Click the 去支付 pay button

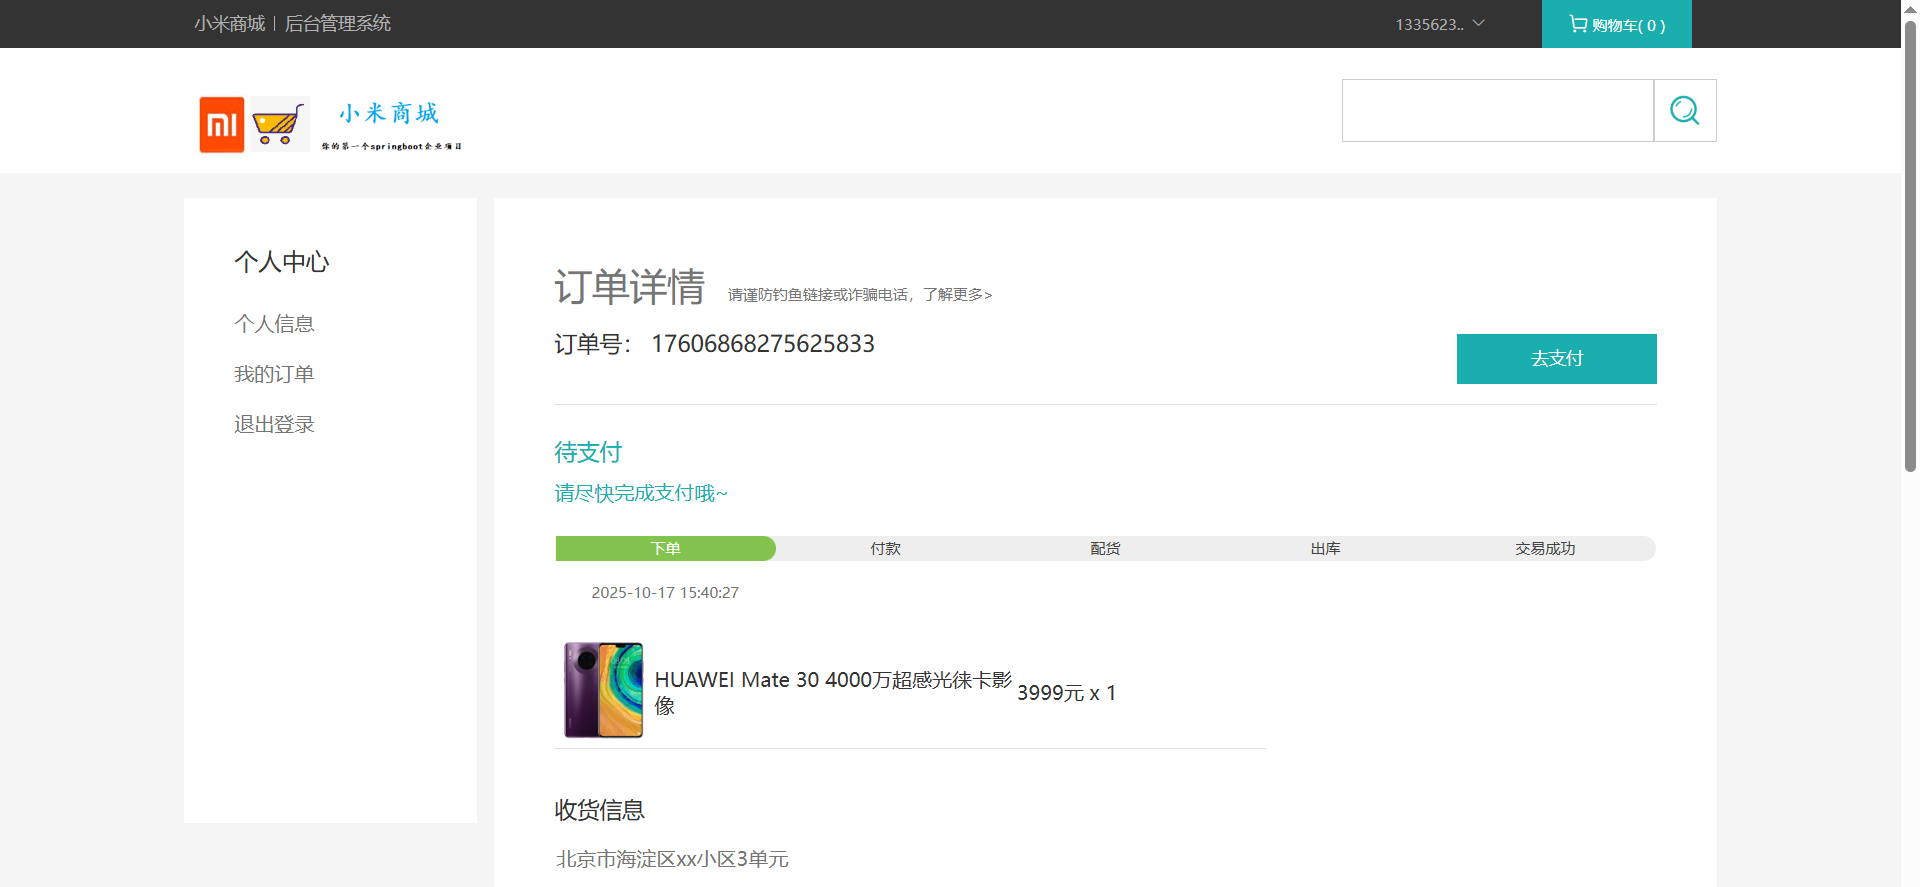click(x=1556, y=359)
